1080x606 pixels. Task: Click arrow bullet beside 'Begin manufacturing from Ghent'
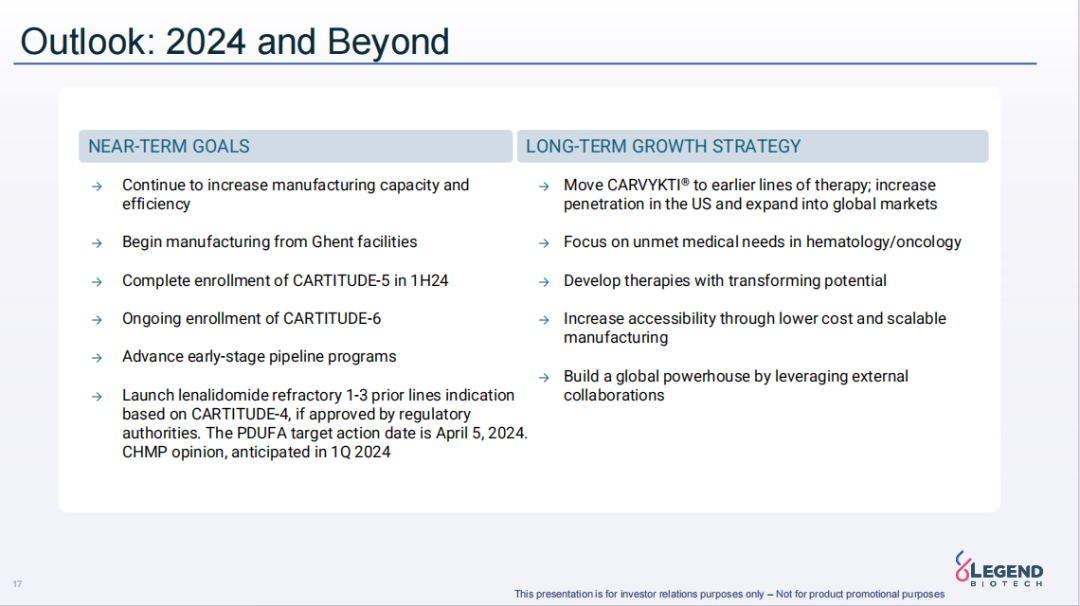tap(97, 243)
